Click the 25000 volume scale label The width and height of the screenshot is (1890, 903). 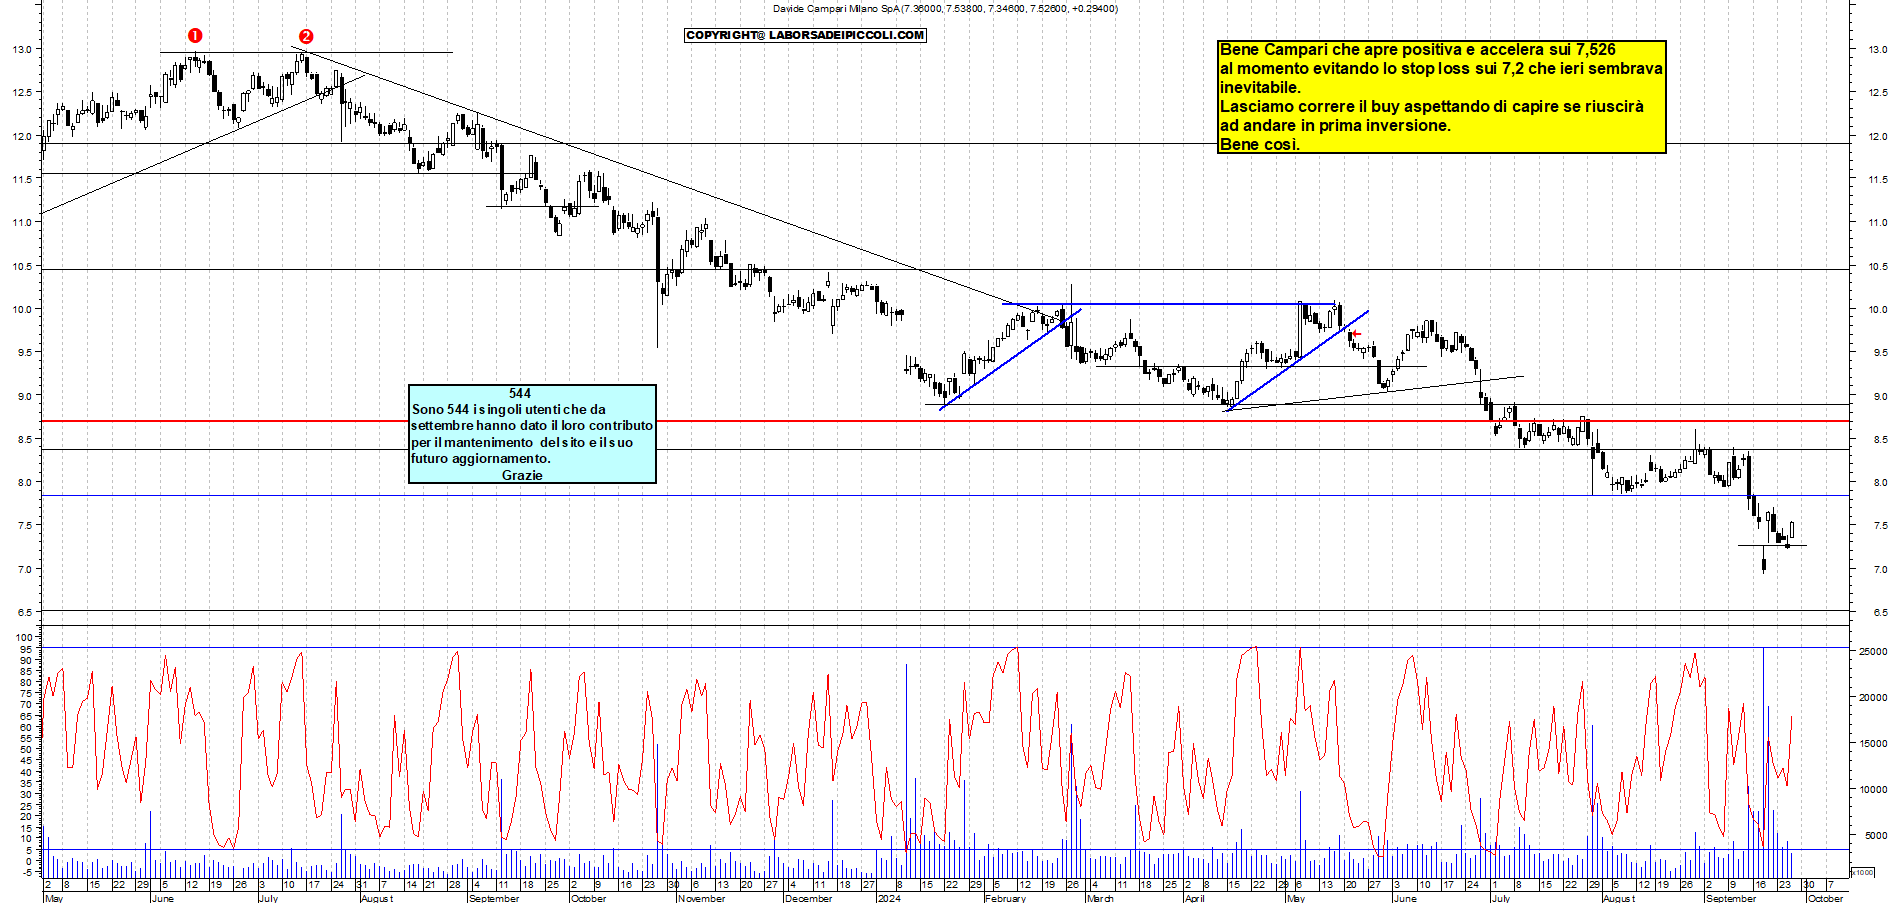[x=1872, y=652]
